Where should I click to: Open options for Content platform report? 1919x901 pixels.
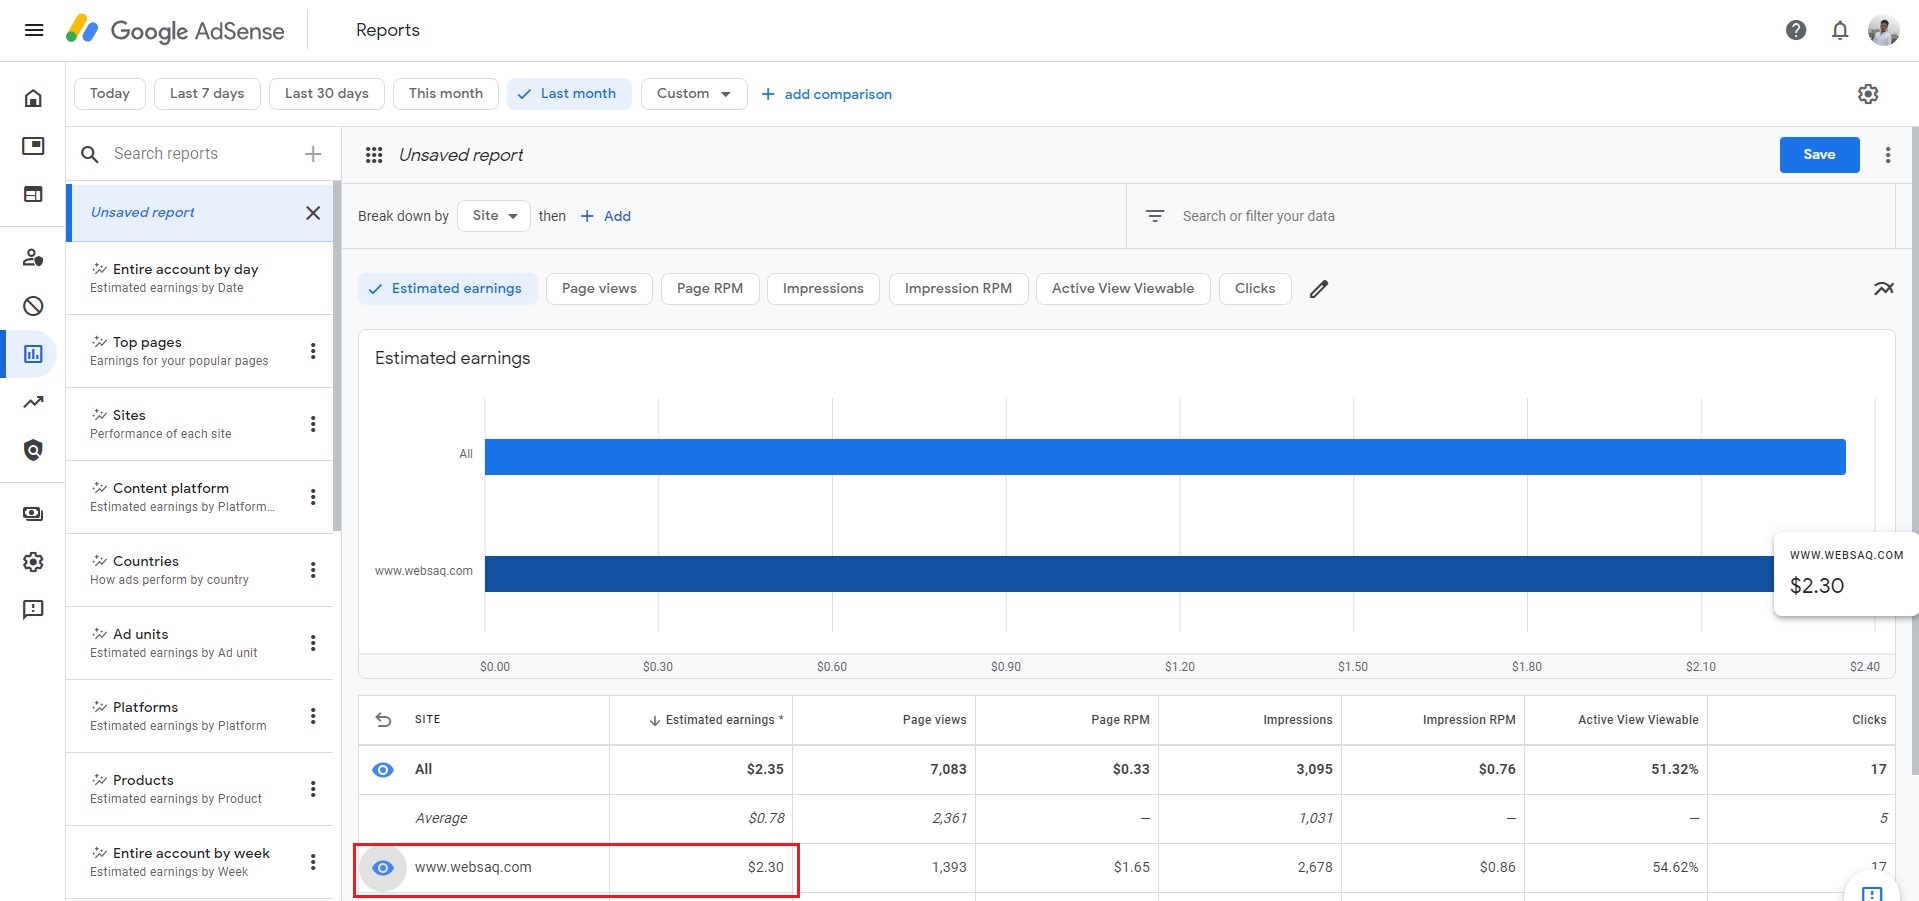pyautogui.click(x=313, y=497)
